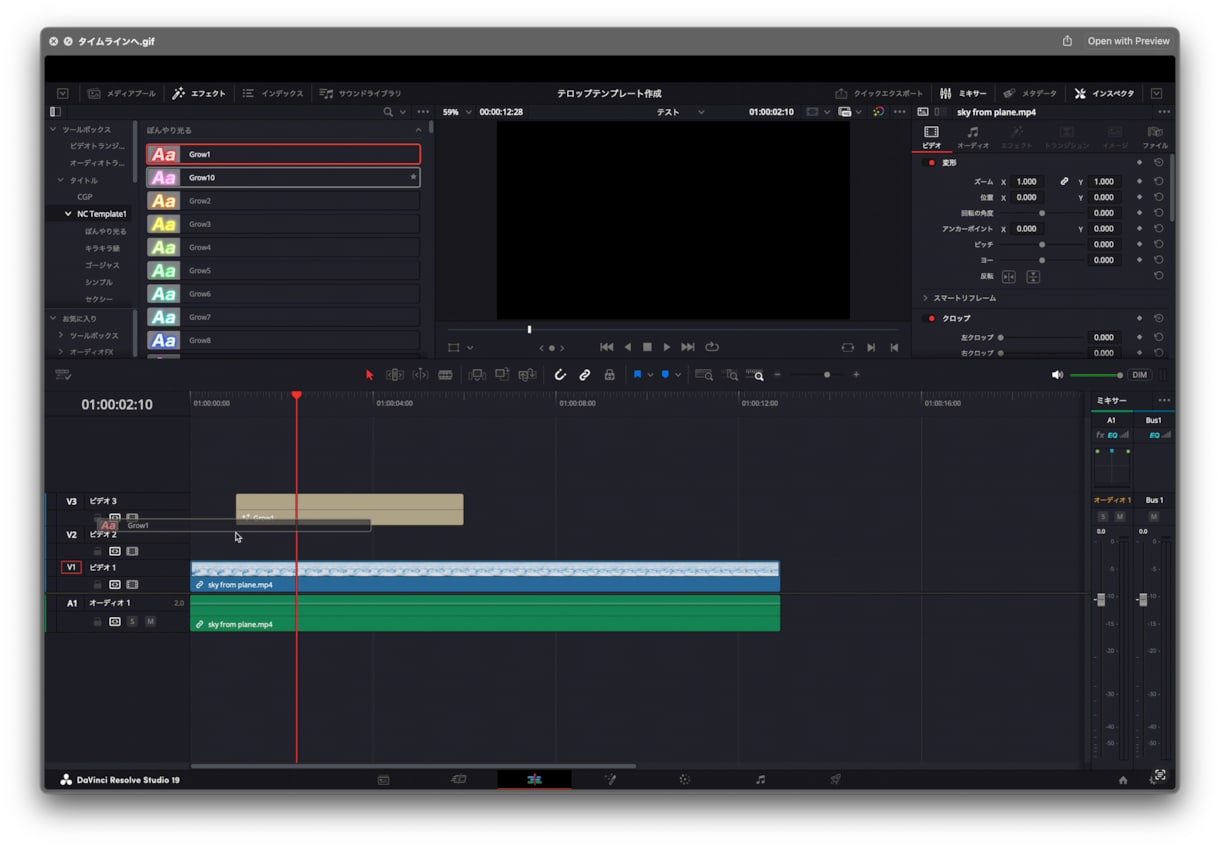Click the full extent zoom icon
The height and width of the screenshot is (847, 1220).
[x=704, y=375]
